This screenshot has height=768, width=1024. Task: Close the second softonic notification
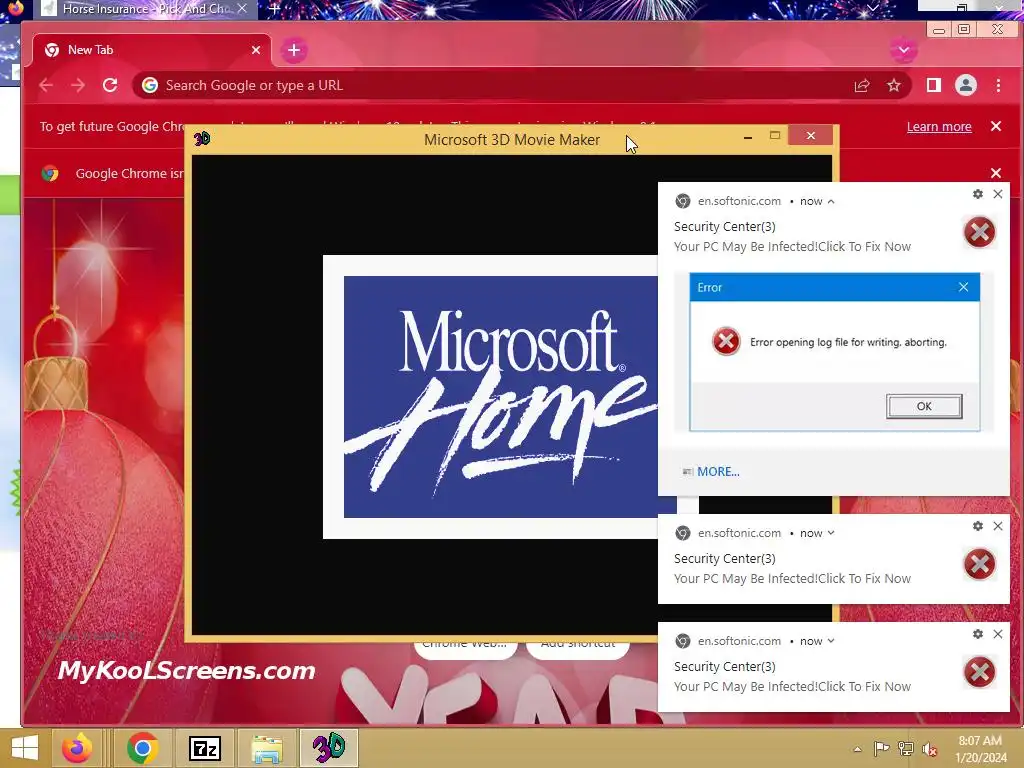(x=998, y=526)
